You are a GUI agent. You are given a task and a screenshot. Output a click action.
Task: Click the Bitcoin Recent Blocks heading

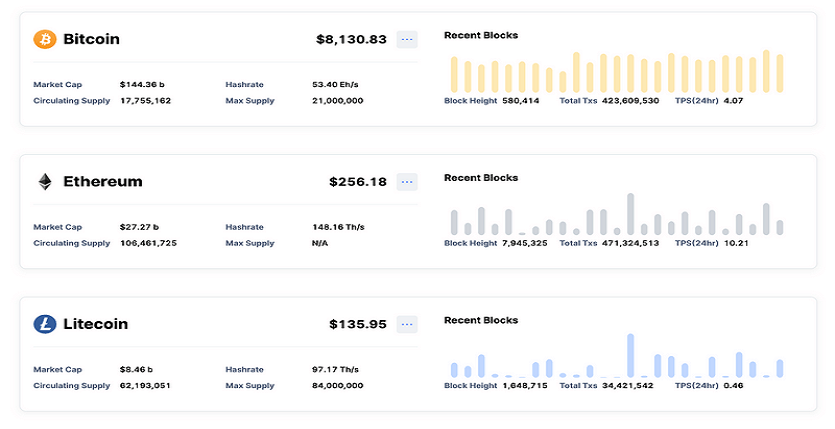point(481,36)
